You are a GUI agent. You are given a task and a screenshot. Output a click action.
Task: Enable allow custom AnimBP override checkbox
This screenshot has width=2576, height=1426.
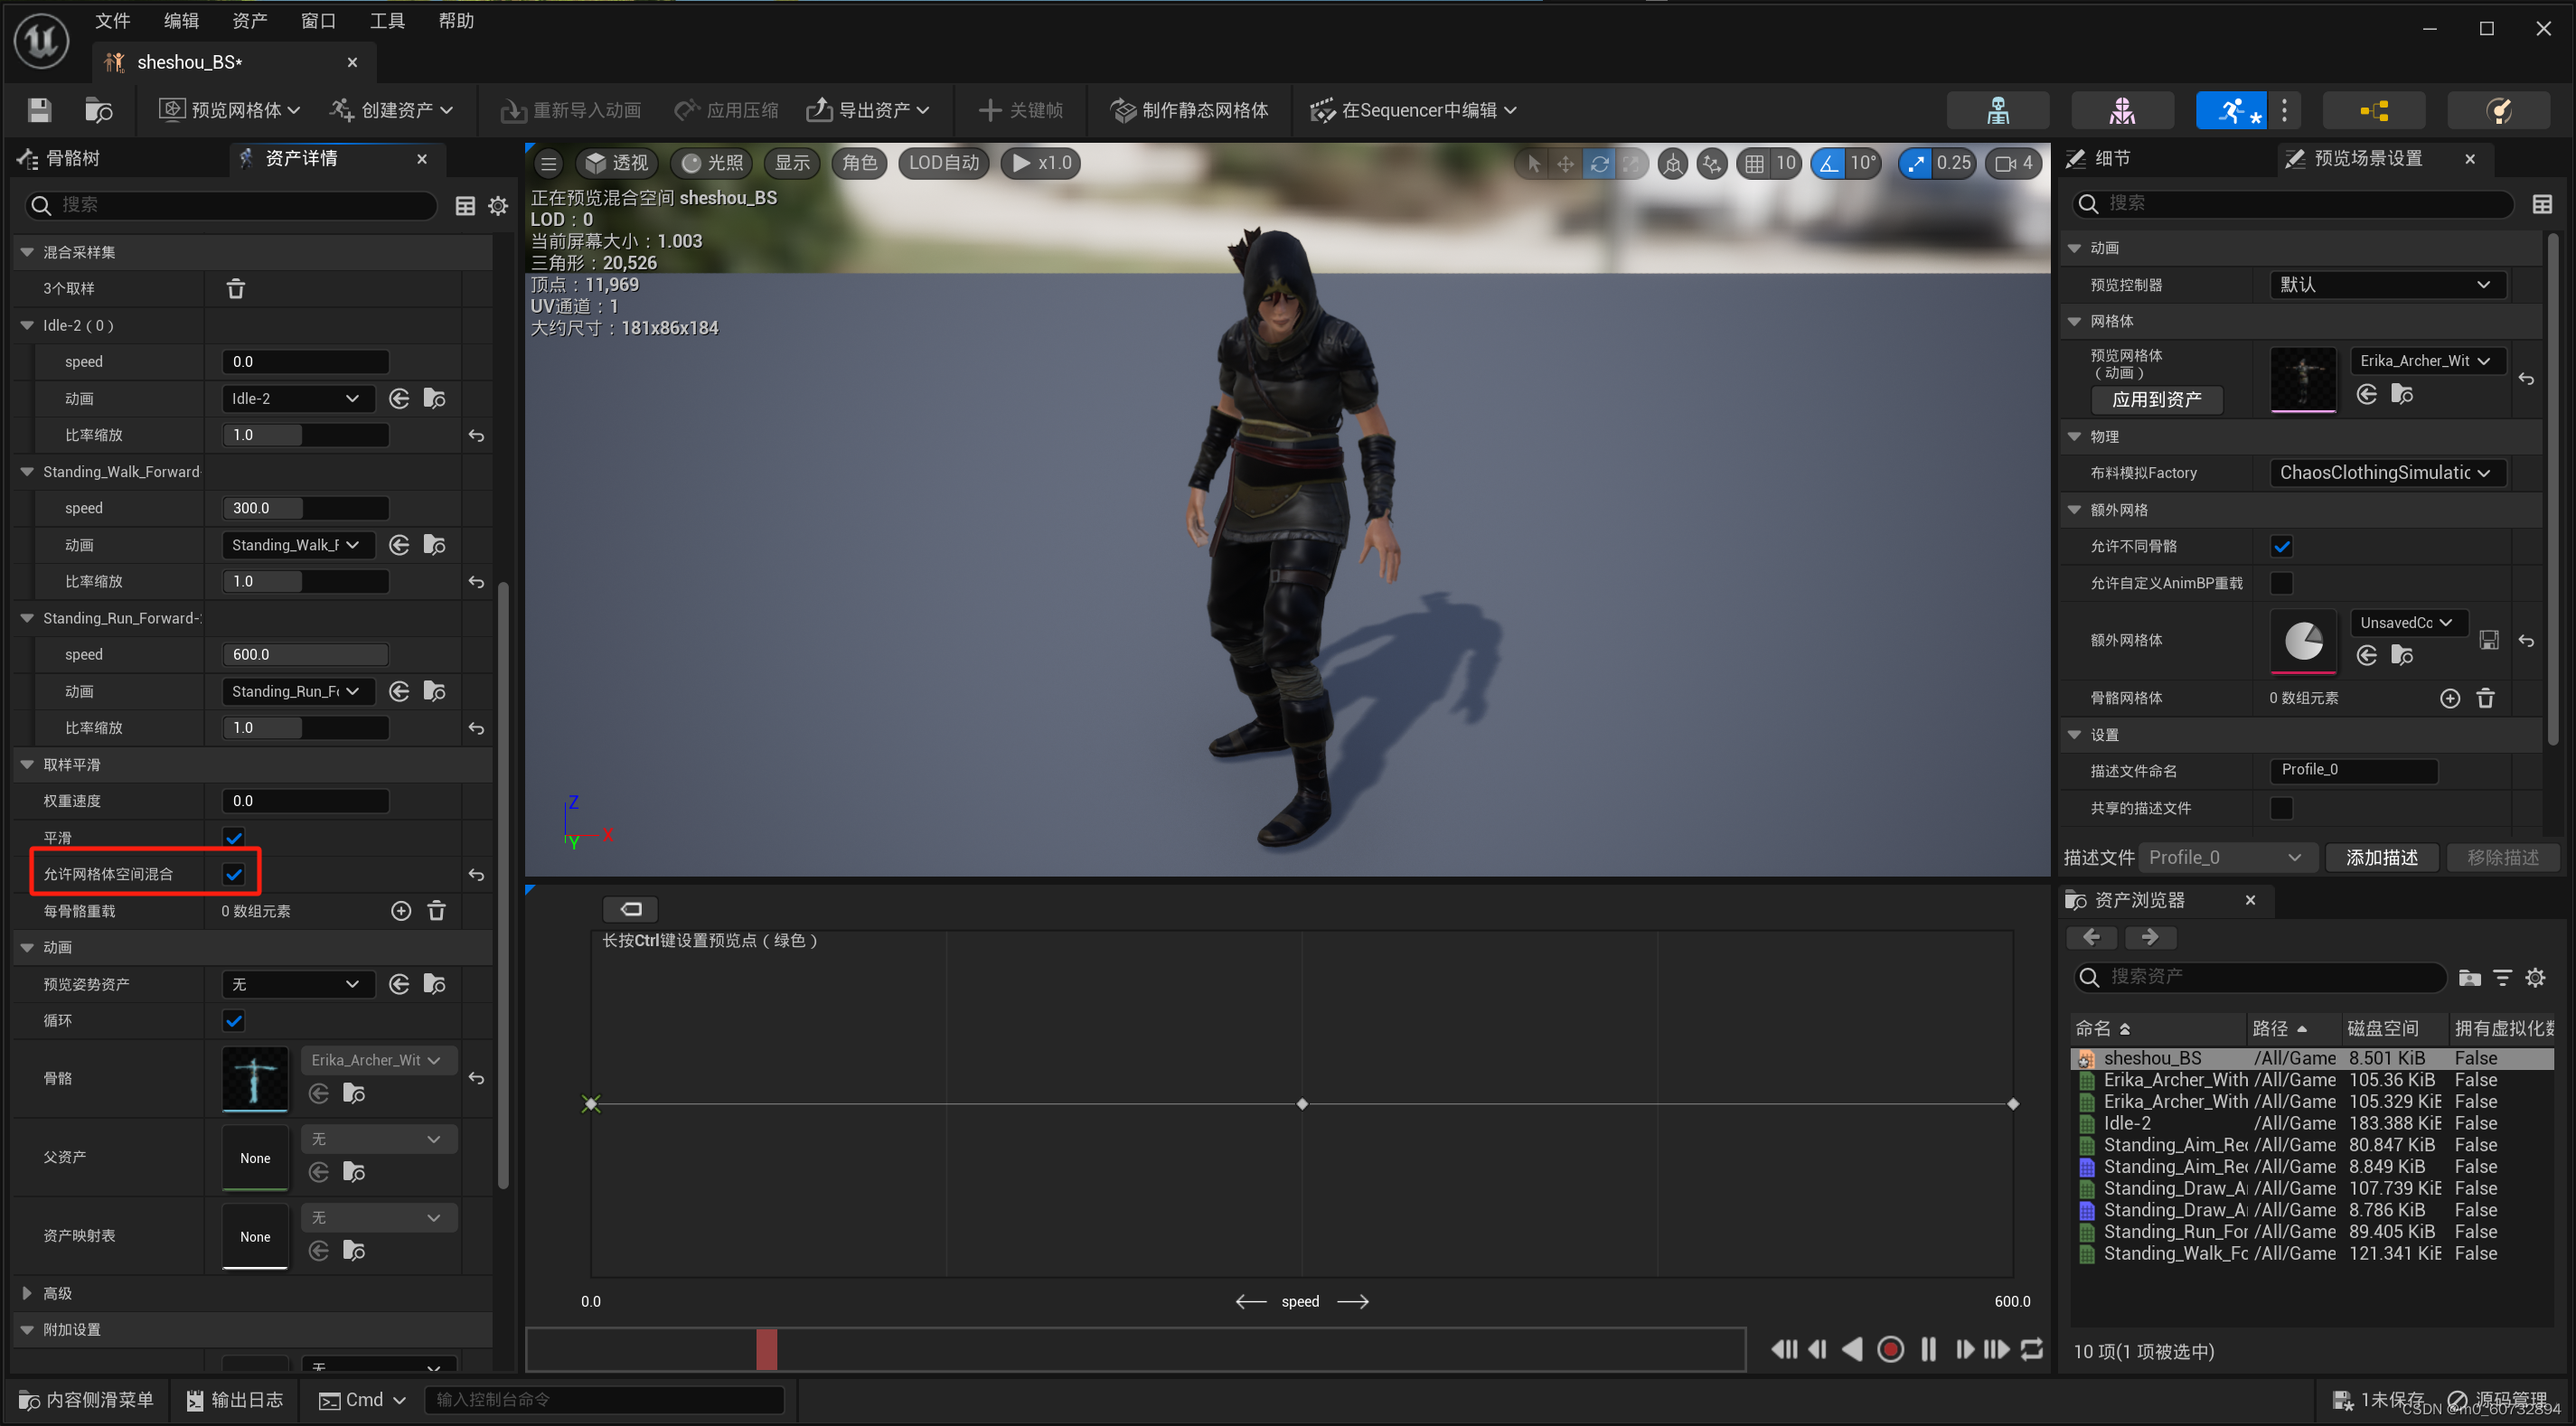2281,583
